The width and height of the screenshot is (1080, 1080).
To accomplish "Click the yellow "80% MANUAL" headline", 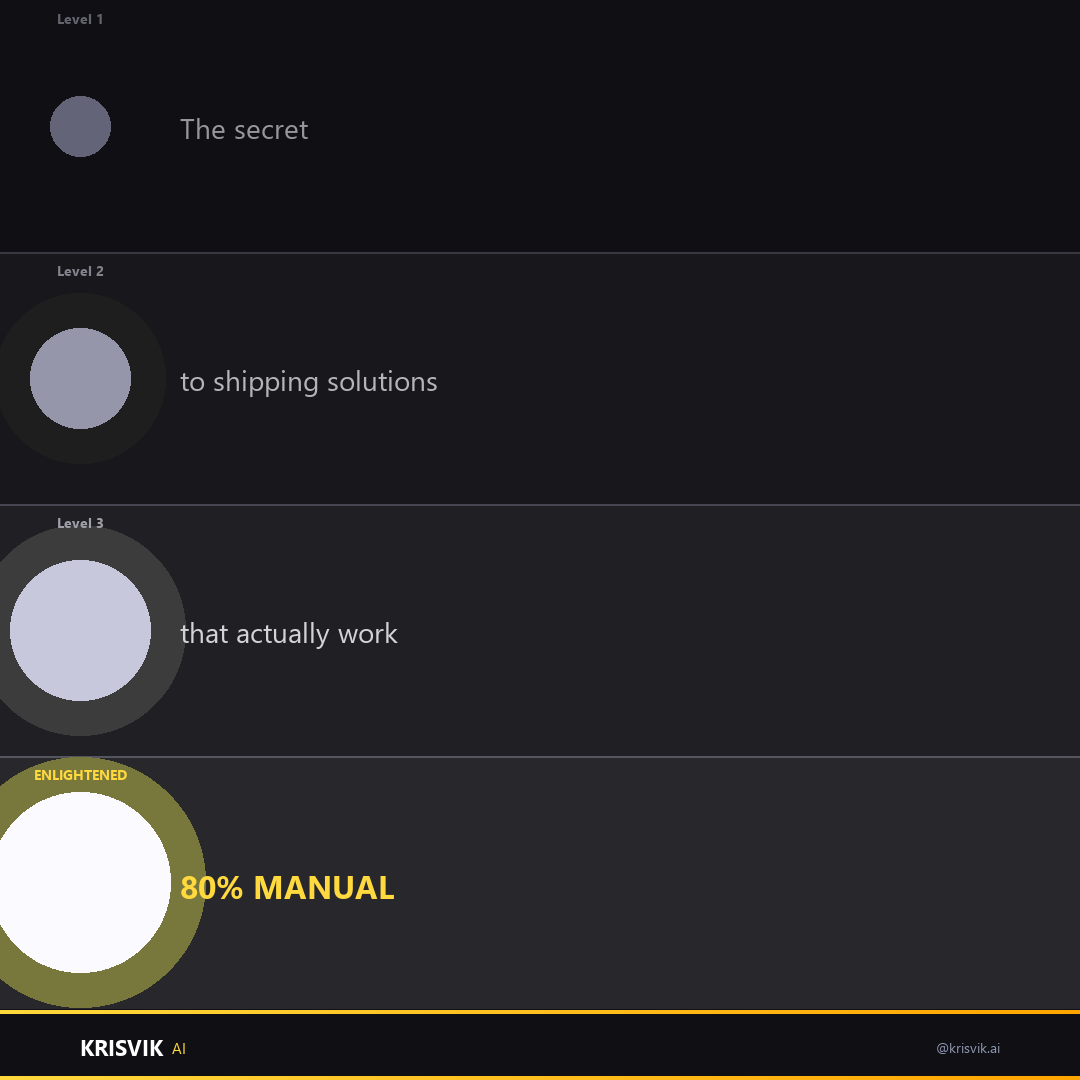I will point(287,888).
